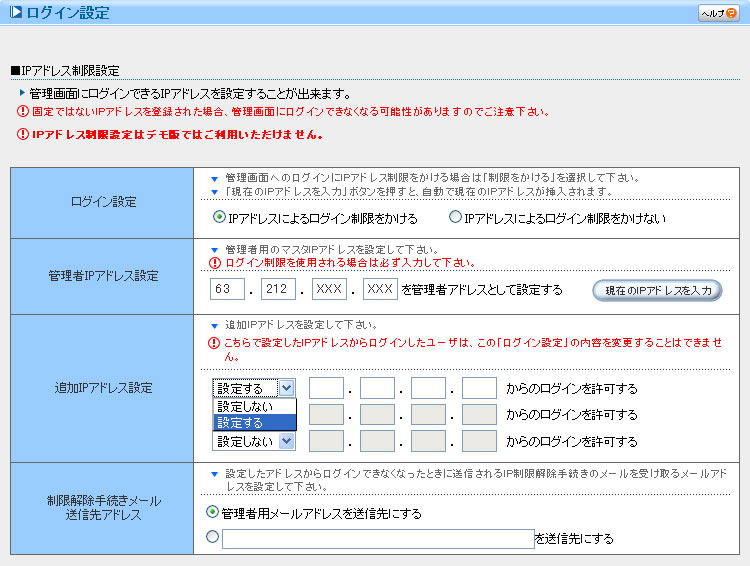
Task: Click the admin IP field containing 63
Action: (x=228, y=290)
